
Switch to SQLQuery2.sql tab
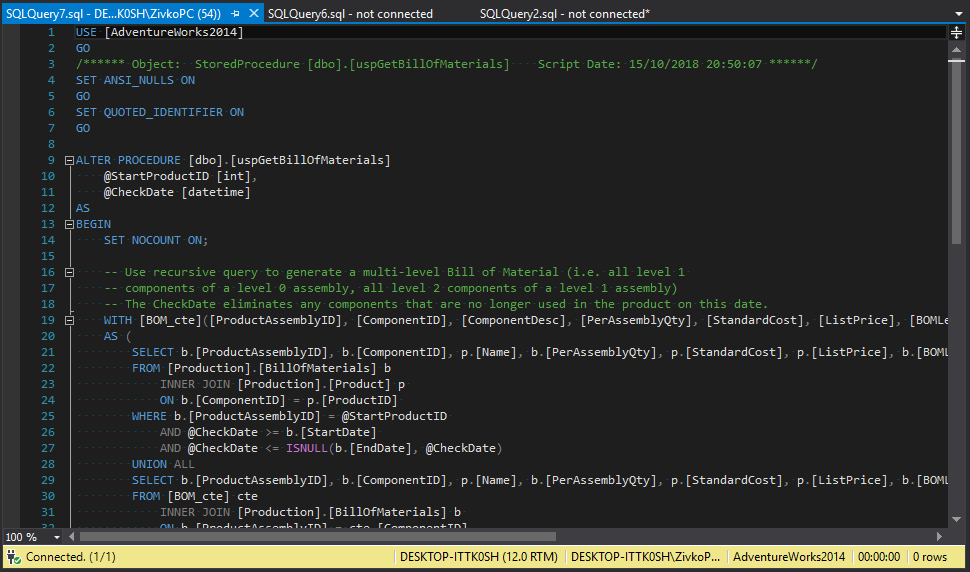(564, 14)
